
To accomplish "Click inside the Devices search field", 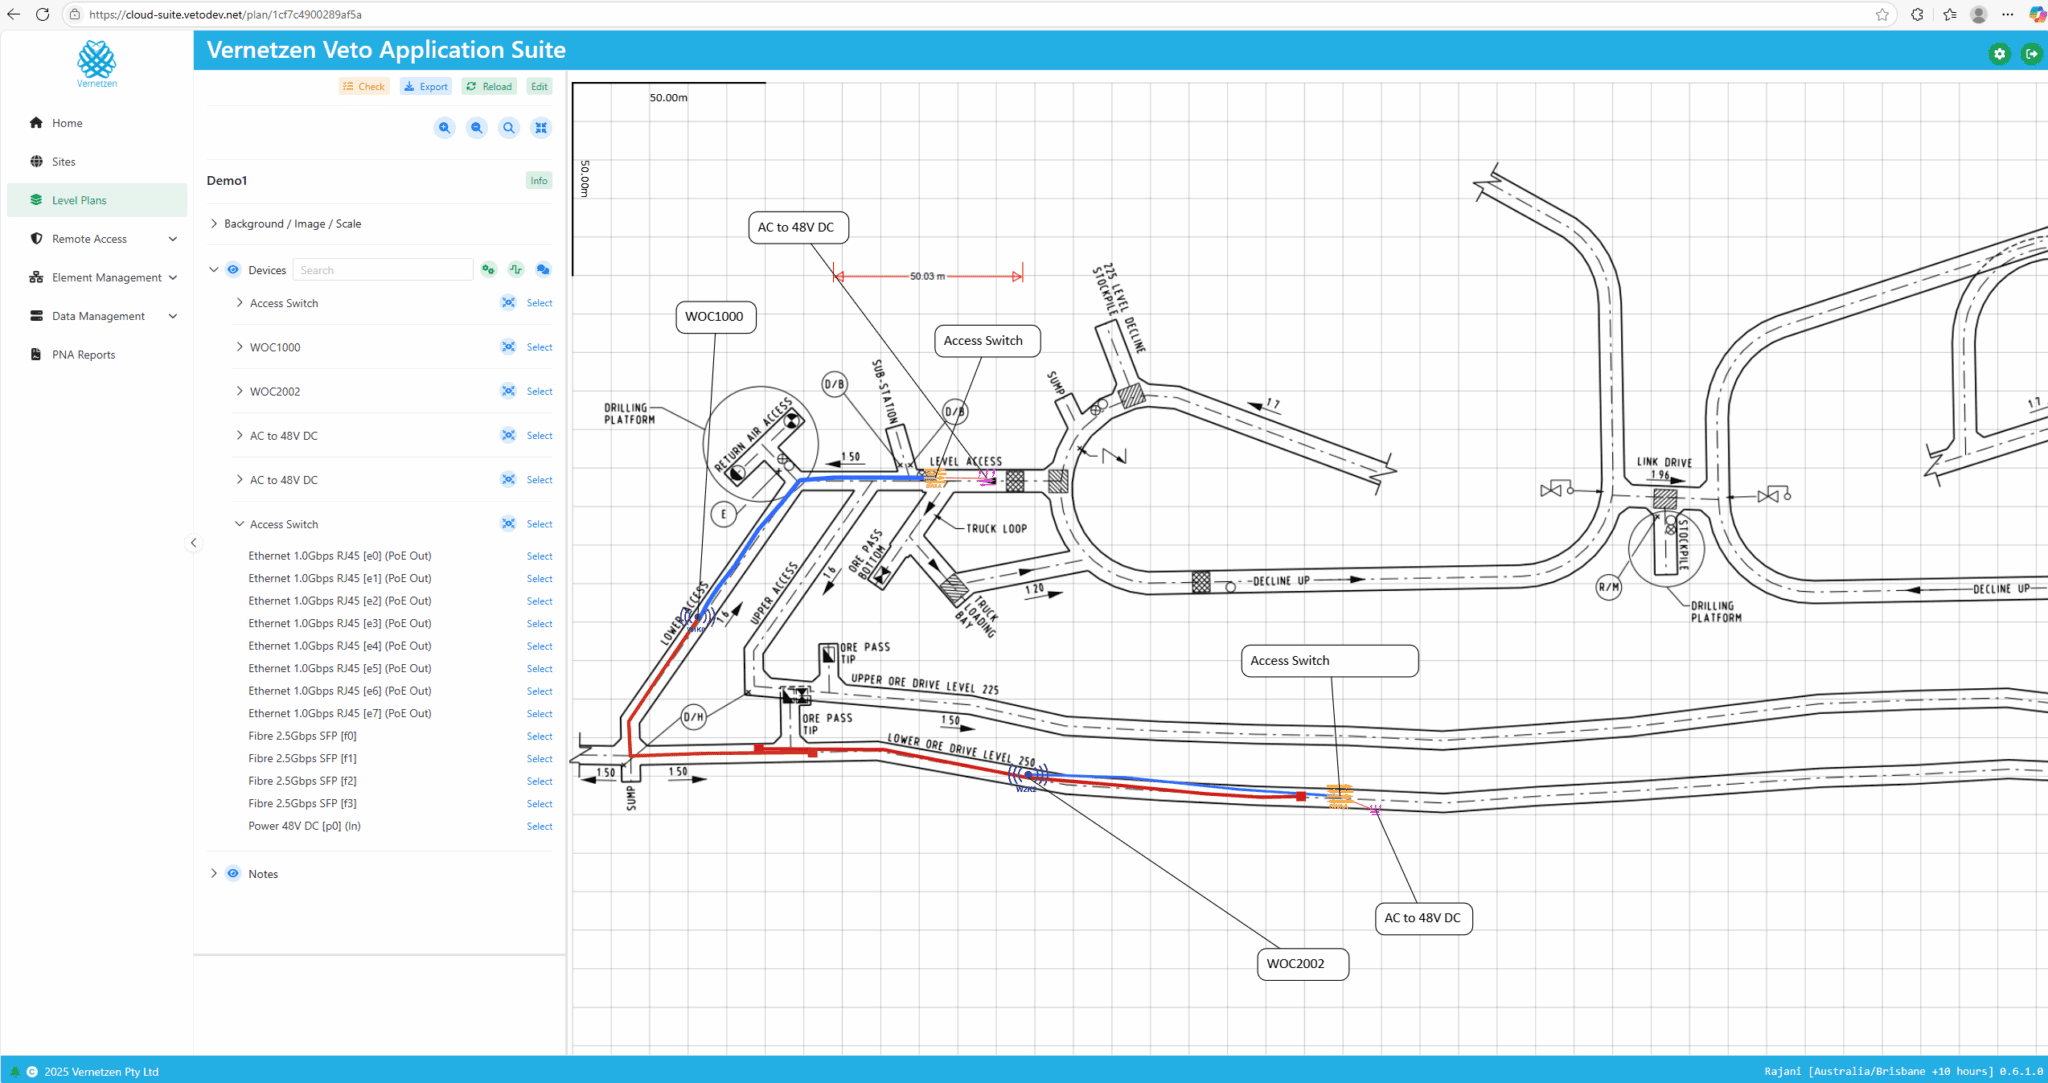I will point(382,269).
